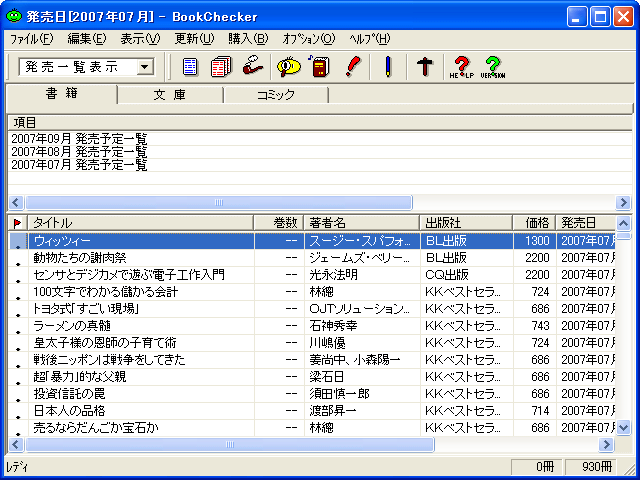The width and height of the screenshot is (640, 480).
Task: Select 100文字でわかる儲かる会計 row
Action: coord(312,292)
